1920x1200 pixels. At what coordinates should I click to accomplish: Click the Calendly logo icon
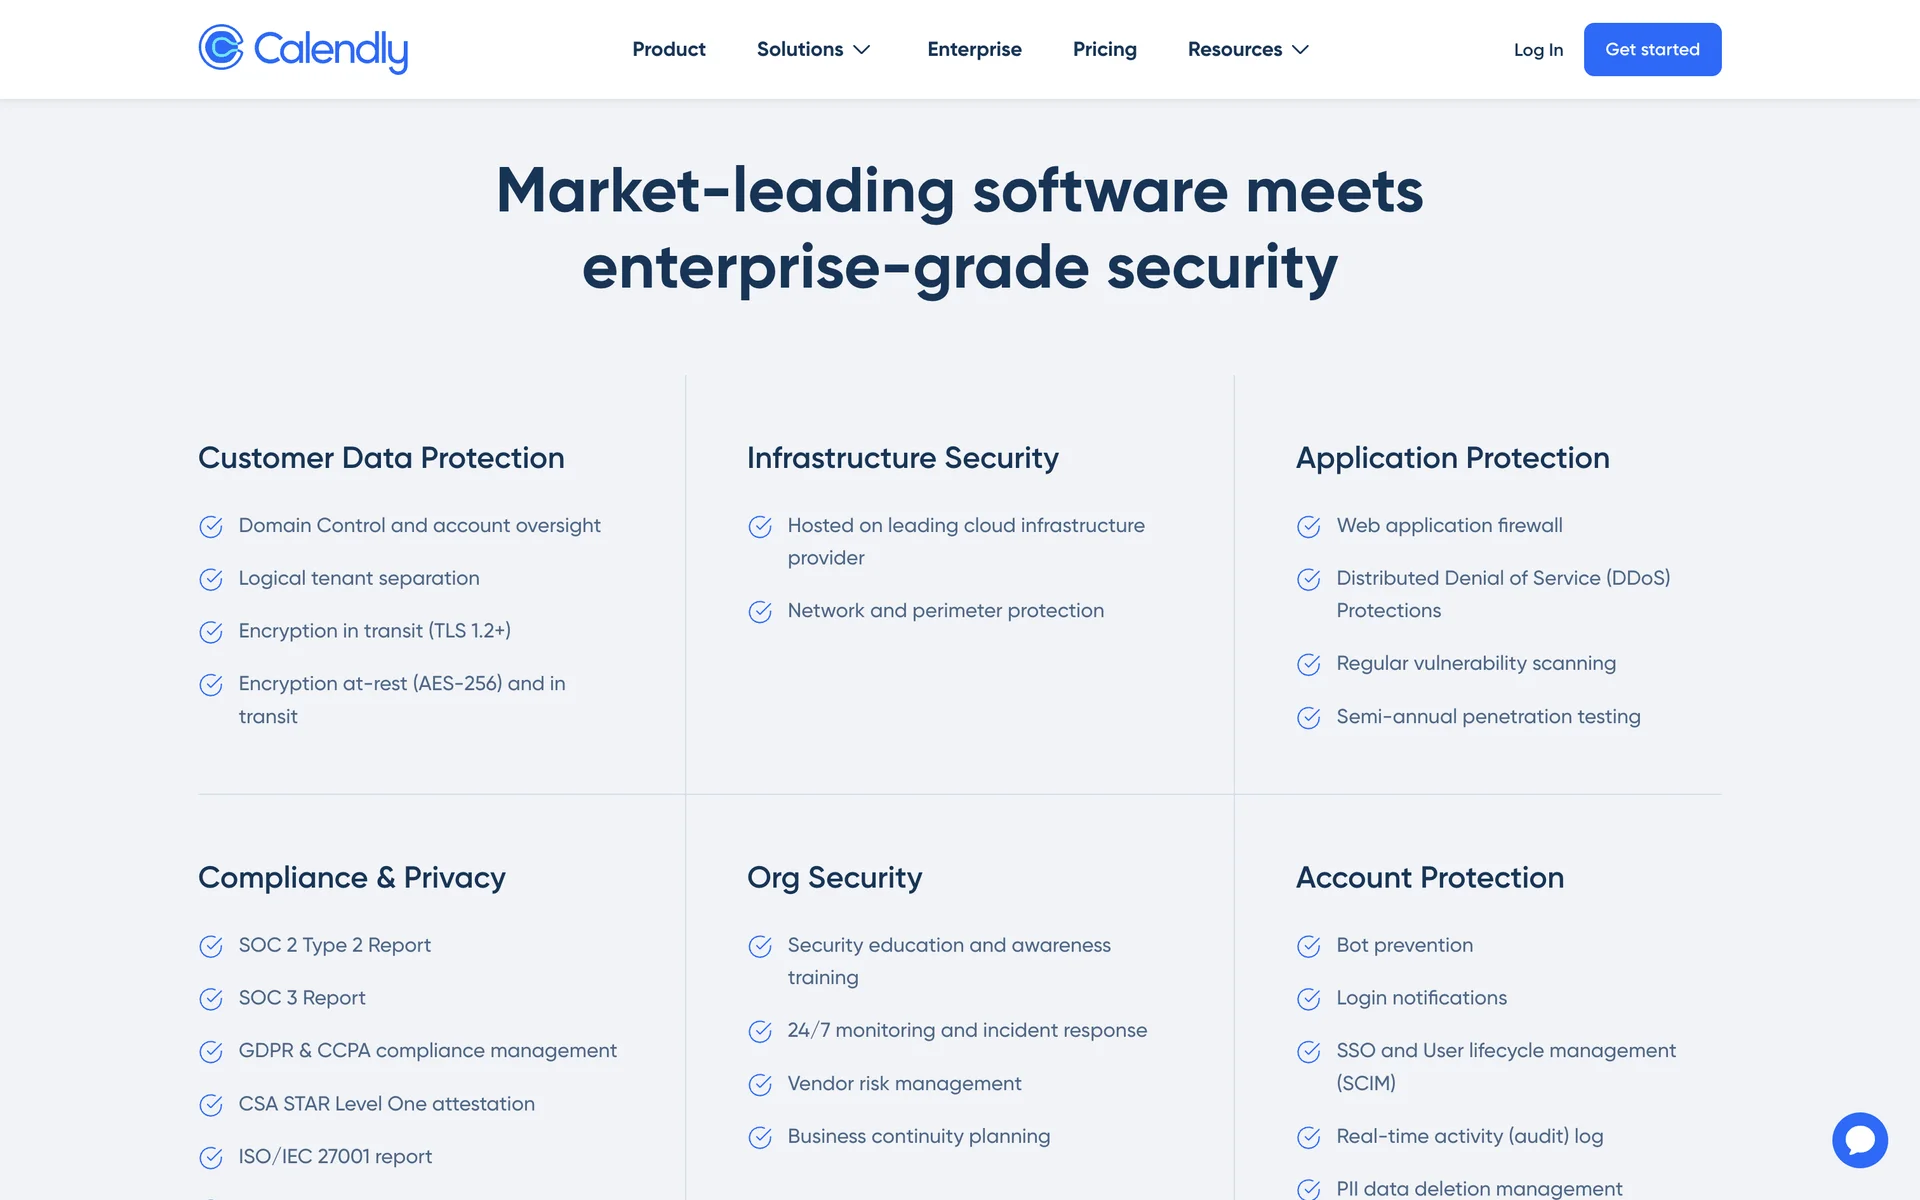(221, 47)
